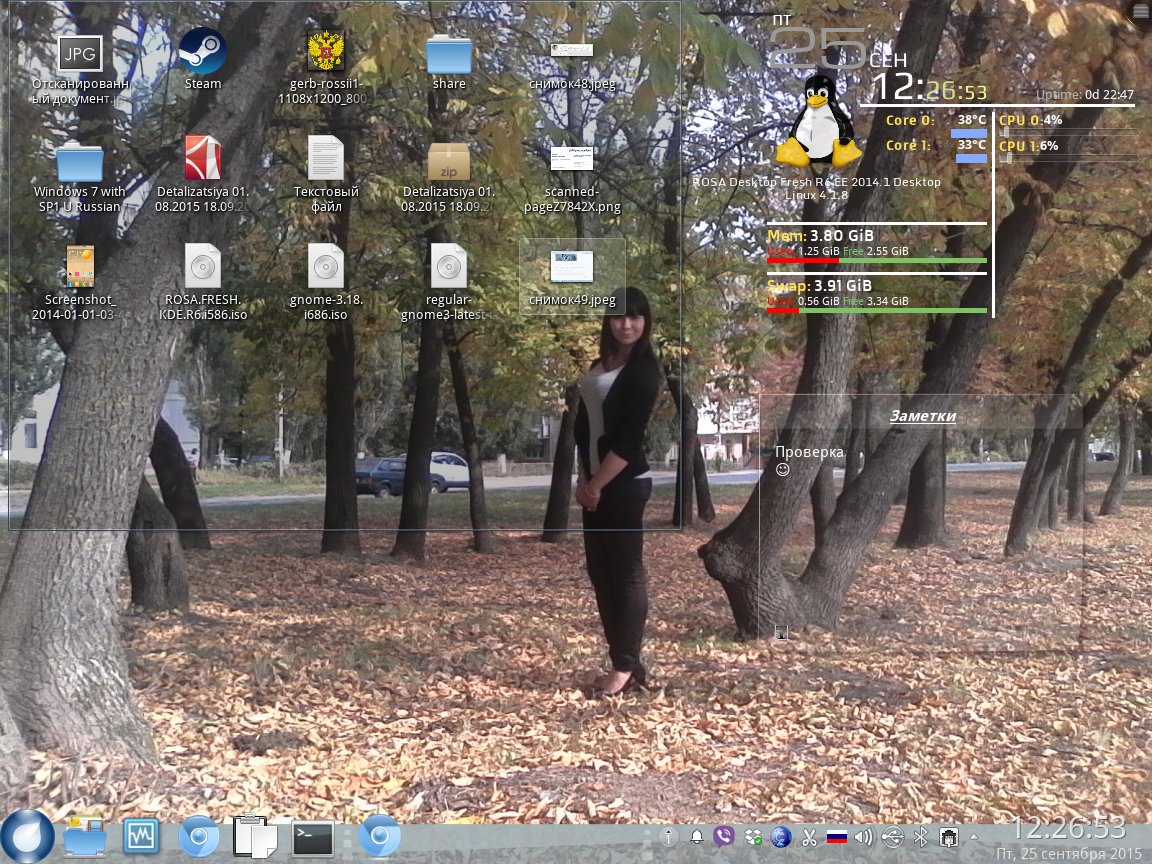Switch keyboard layout via the Russian flag
The image size is (1152, 864).
tap(837, 836)
